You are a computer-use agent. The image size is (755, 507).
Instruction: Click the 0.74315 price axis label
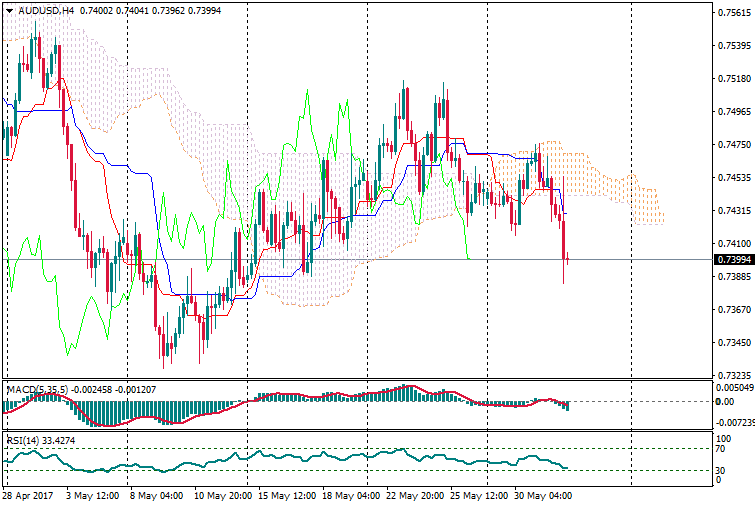734,211
